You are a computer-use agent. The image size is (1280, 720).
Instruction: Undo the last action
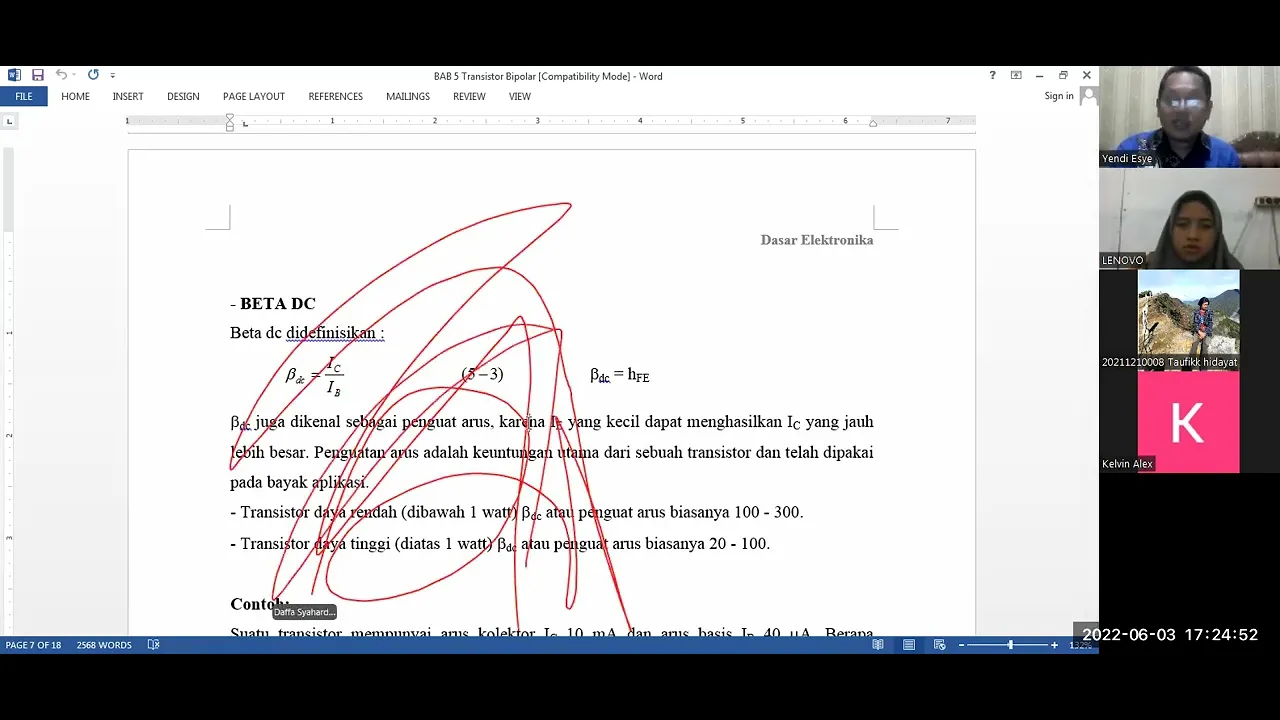click(61, 75)
